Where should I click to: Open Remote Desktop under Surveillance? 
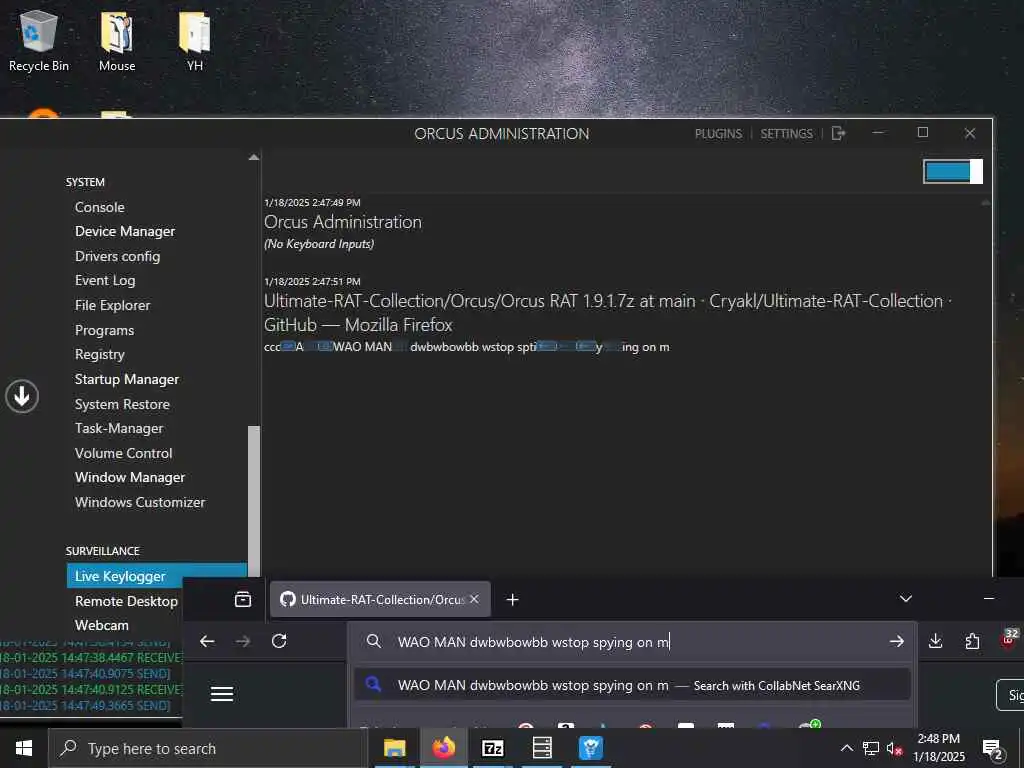pyautogui.click(x=126, y=601)
